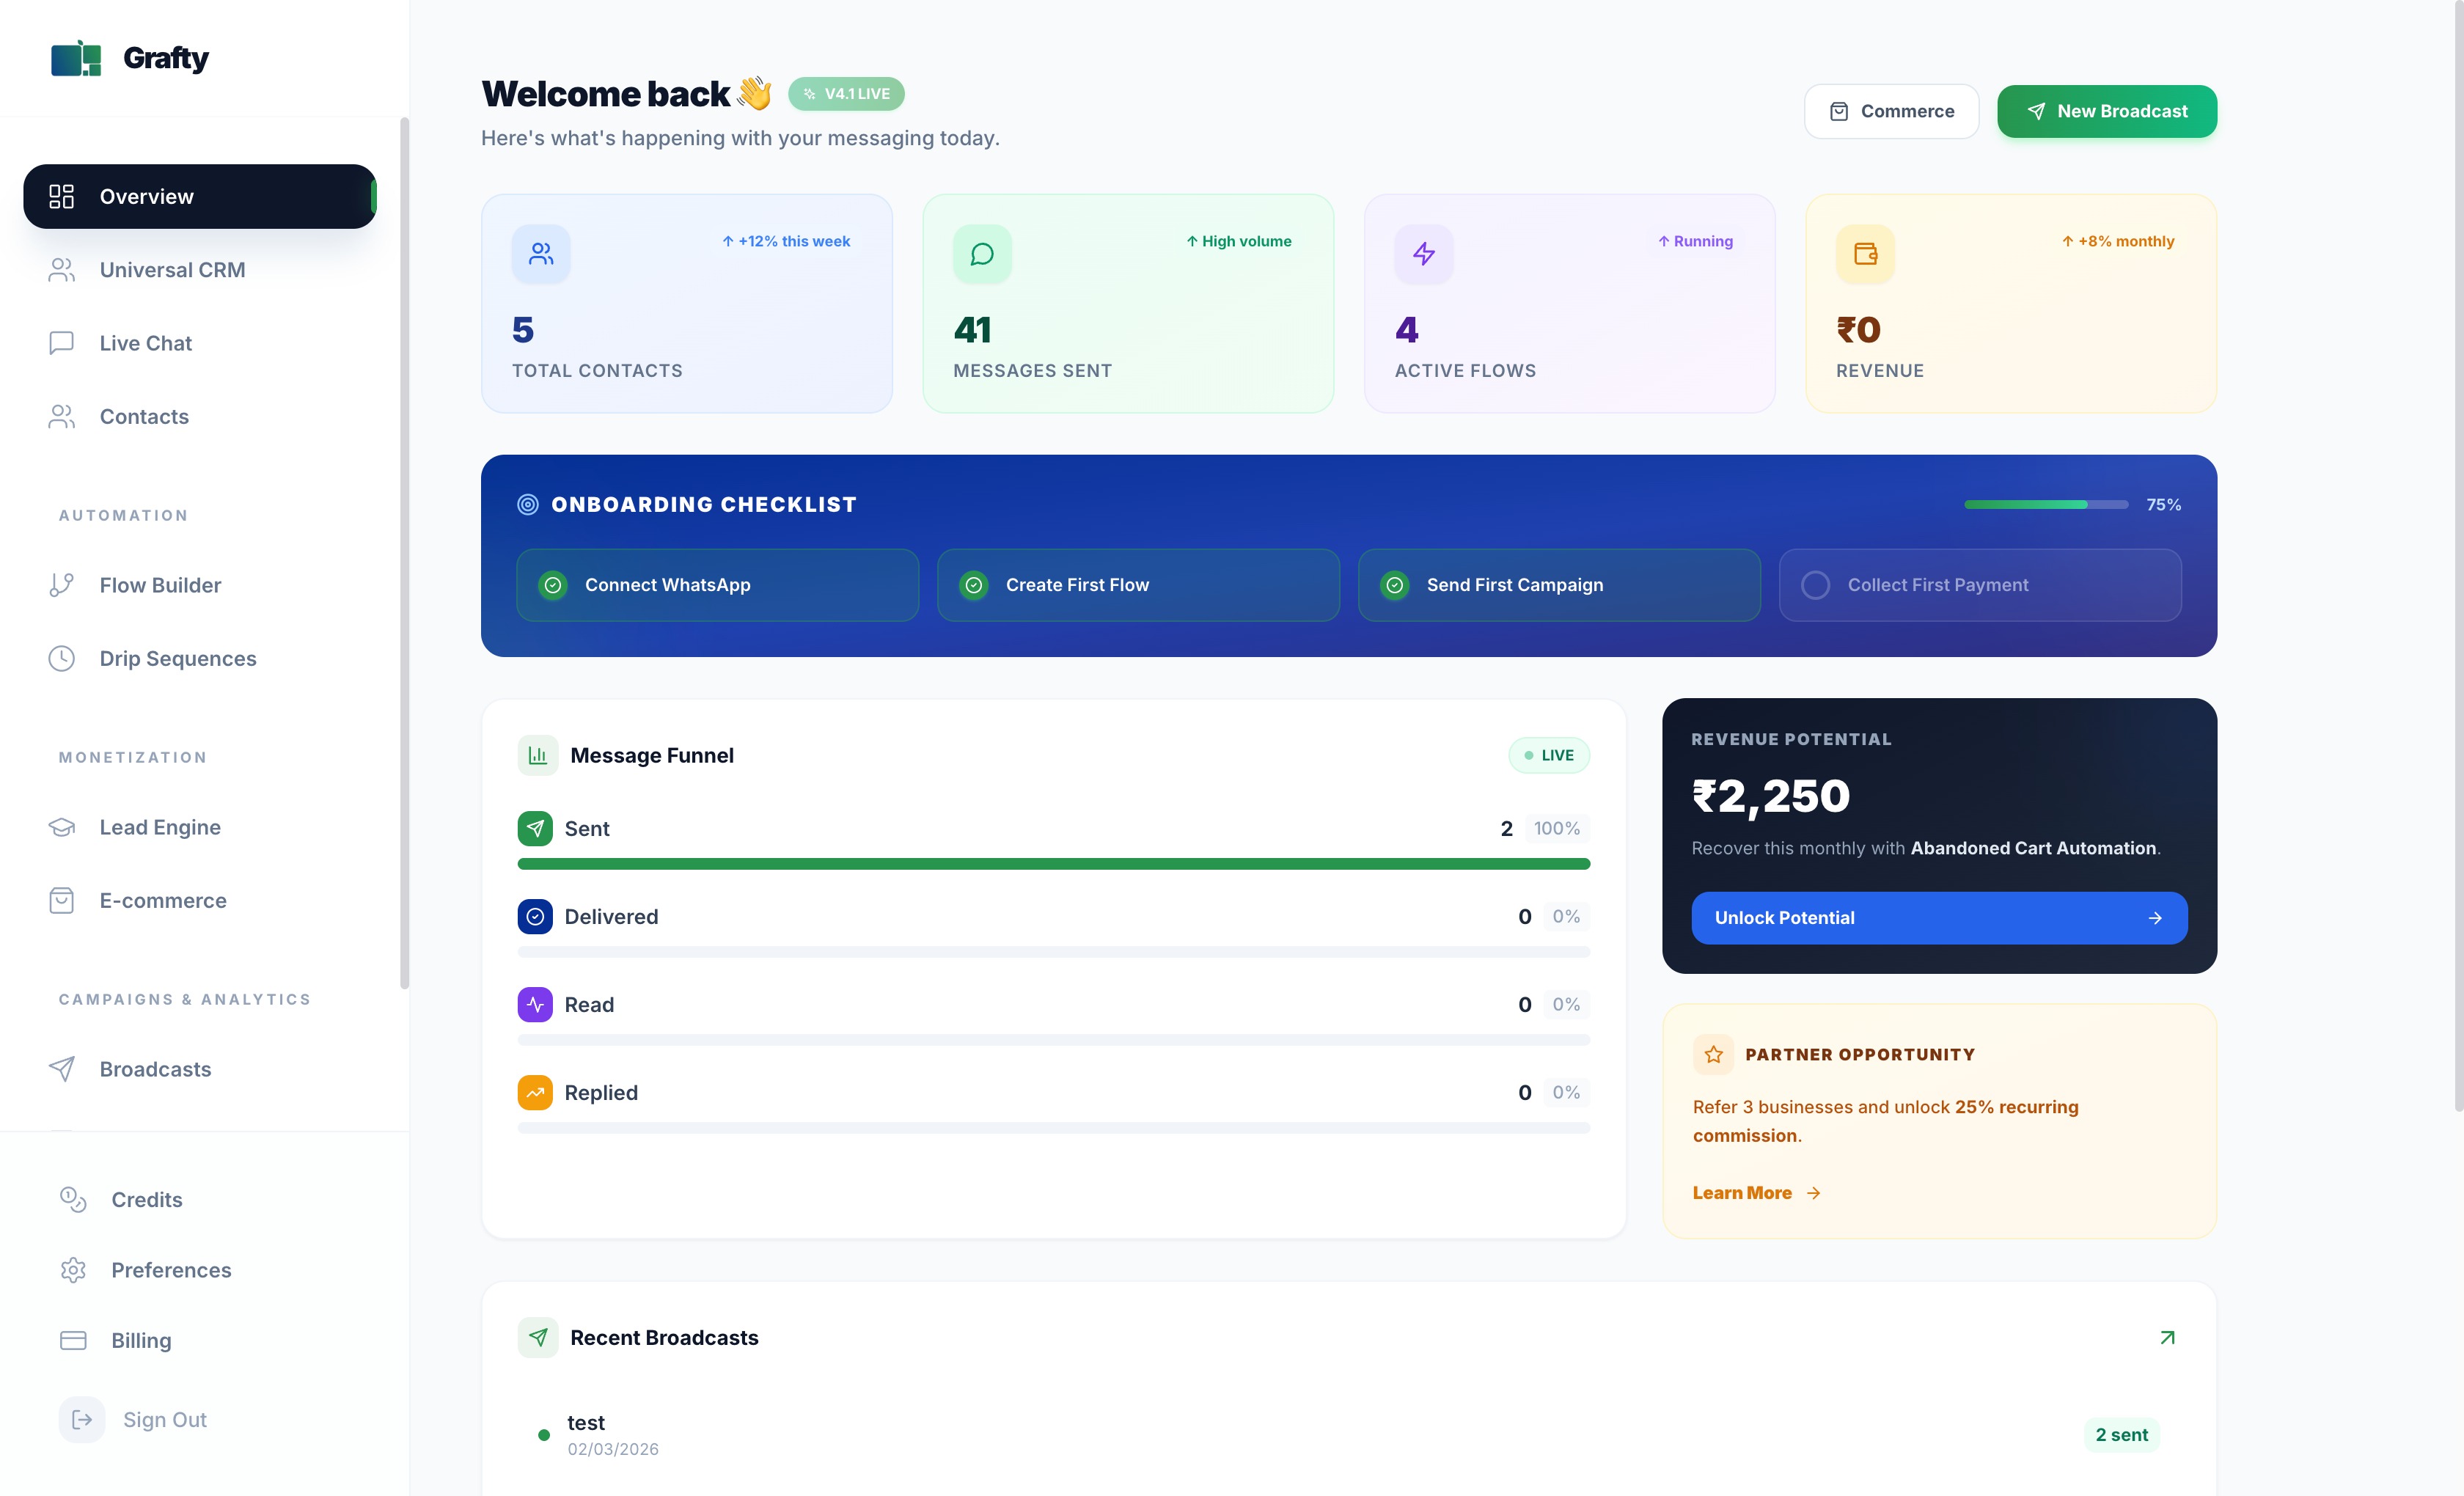Open Universal CRM in the sidebar
Image resolution: width=2464 pixels, height=1496 pixels.
pos(172,270)
